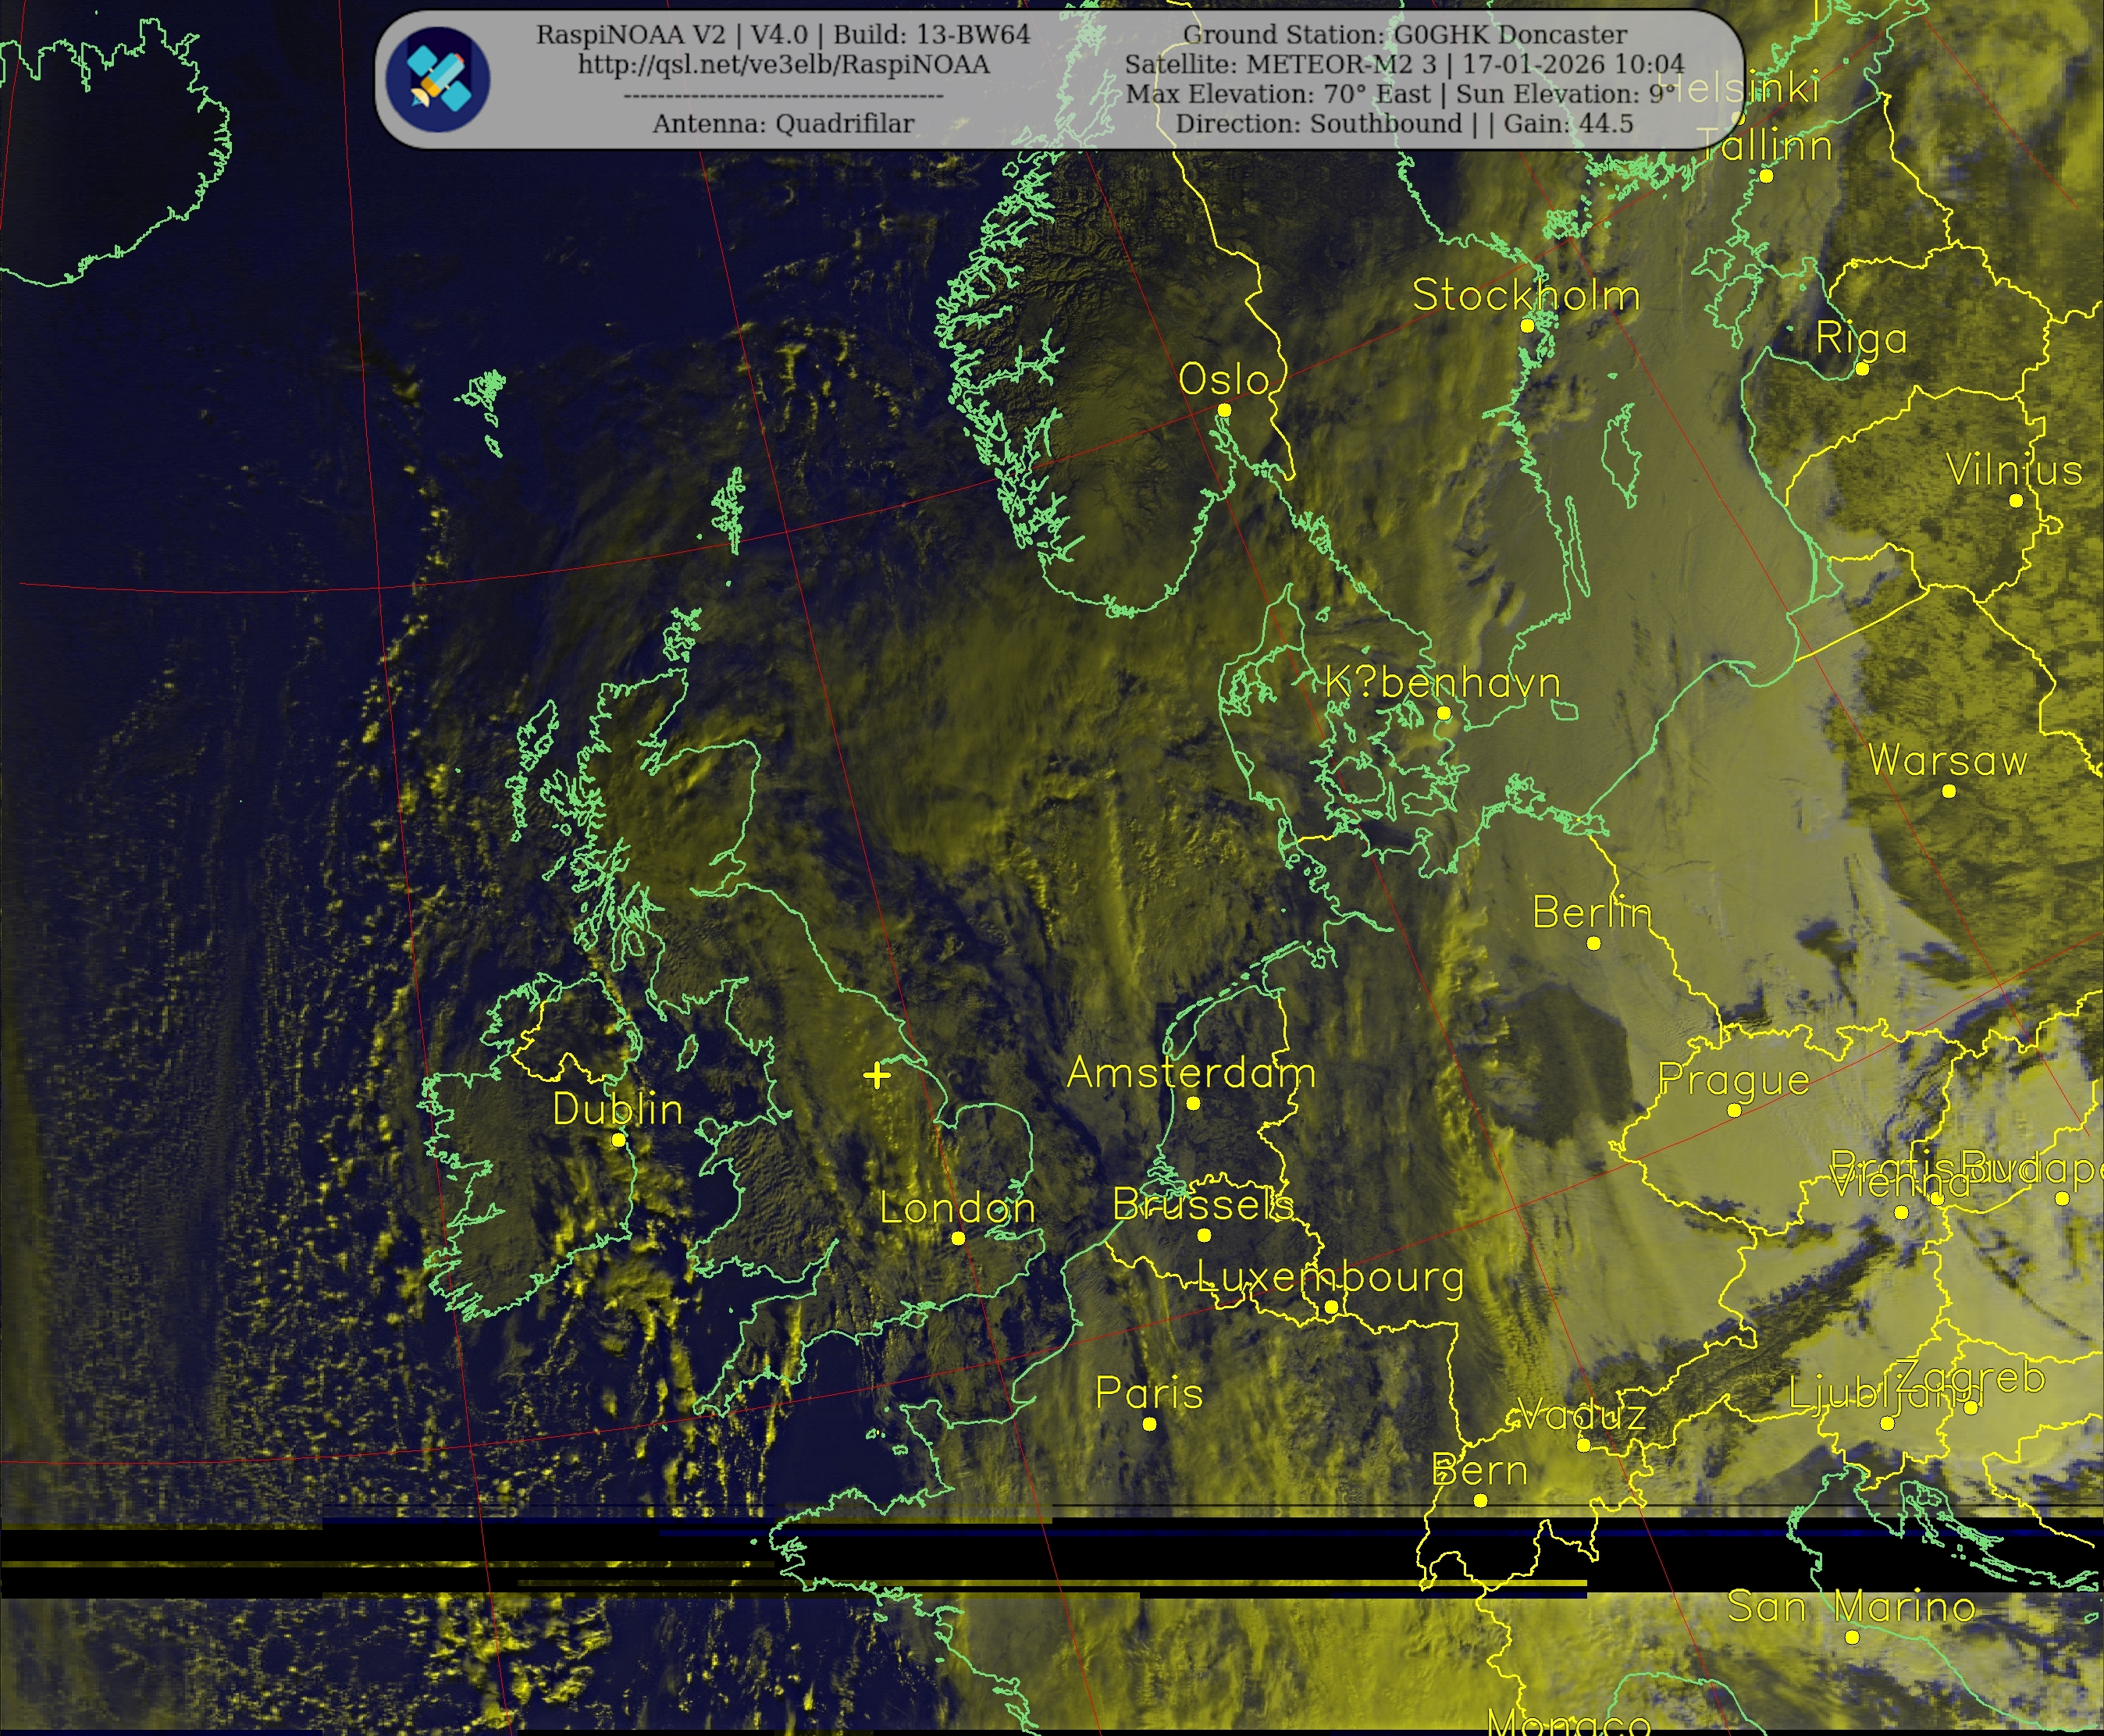The image size is (2104, 1736).
Task: Click the Dublin city dot marker
Action: [x=618, y=1140]
